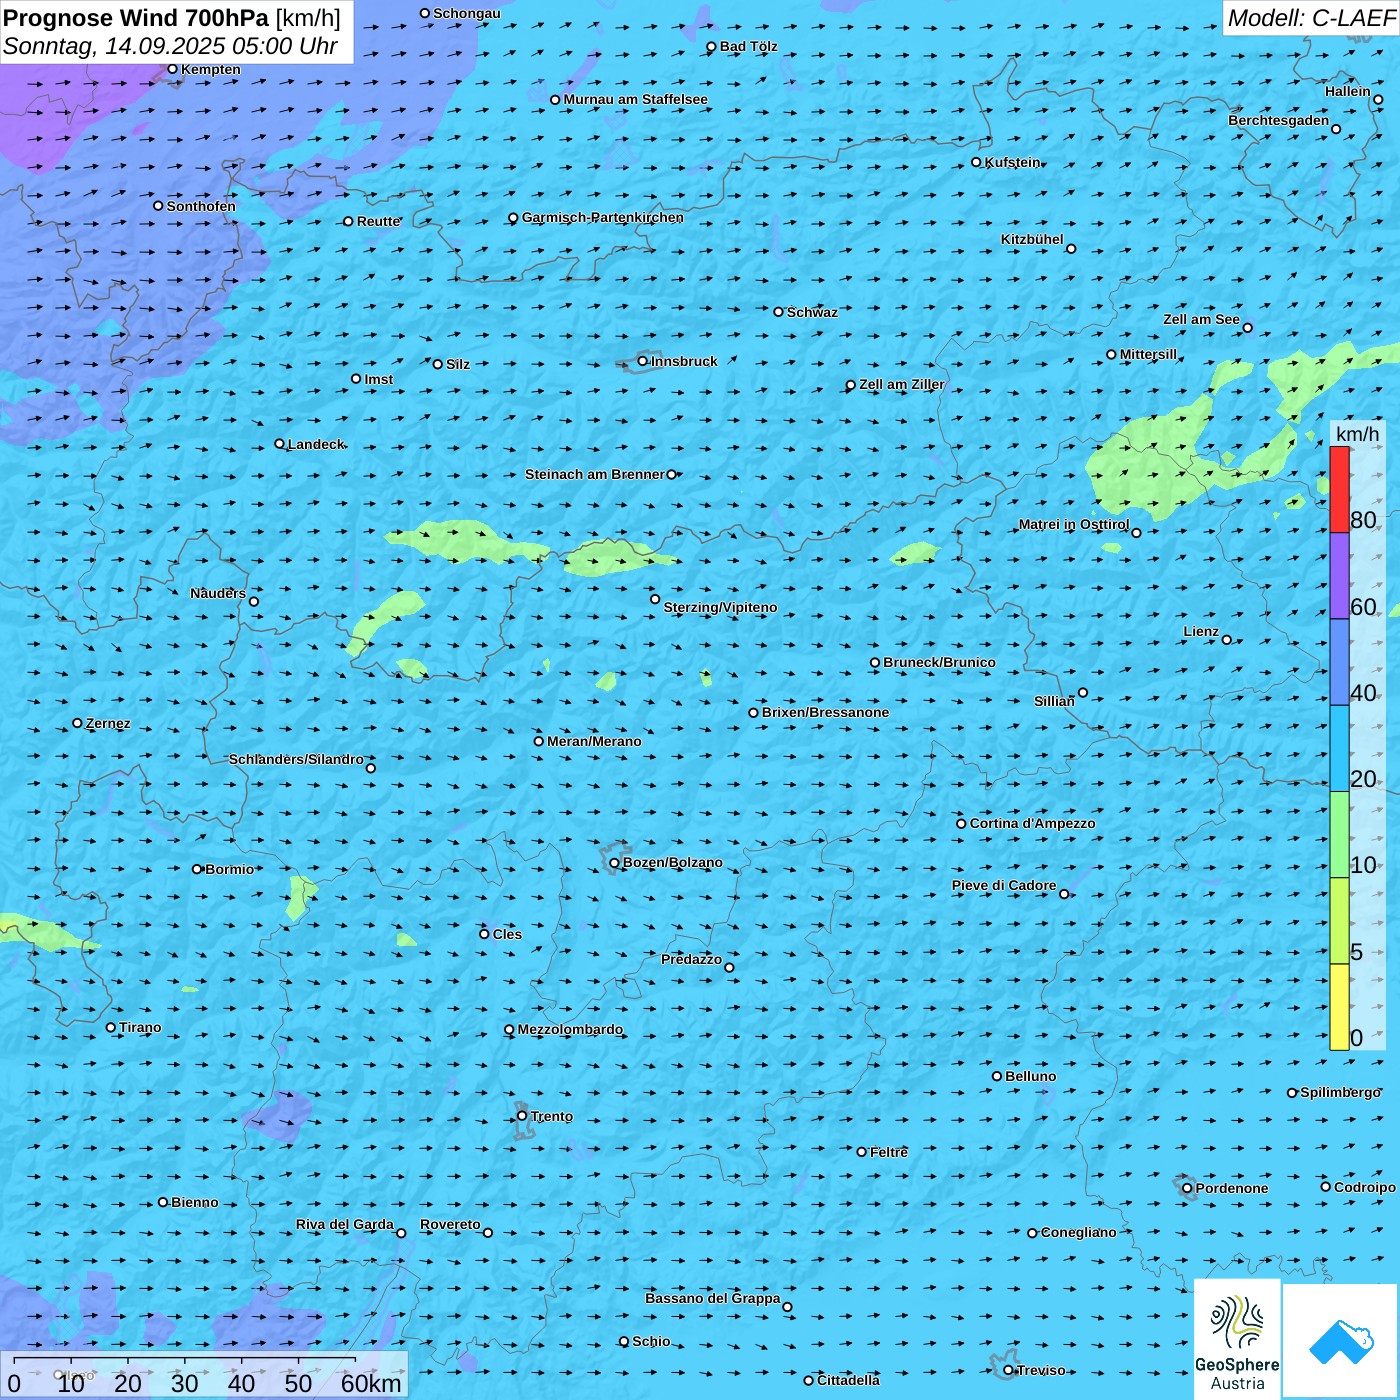Click the forecast date 'Sonntag, 14.09.2025 05:00 Uhr'
This screenshot has width=1400, height=1400.
[x=170, y=46]
